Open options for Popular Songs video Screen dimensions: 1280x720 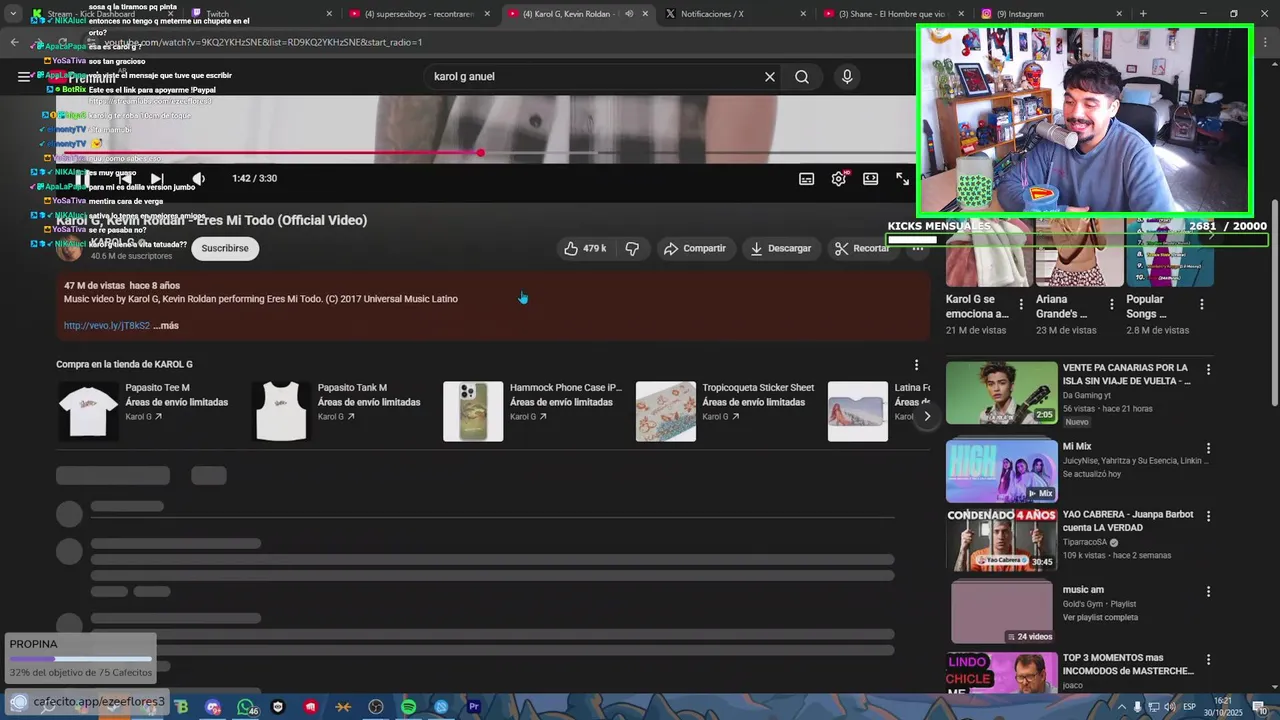pos(1201,304)
